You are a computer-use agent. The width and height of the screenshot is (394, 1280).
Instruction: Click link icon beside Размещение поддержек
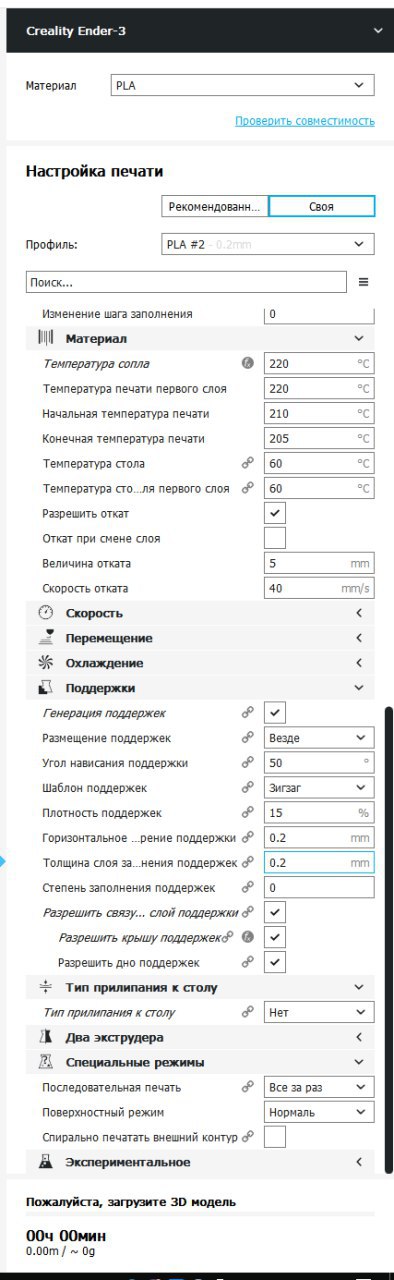click(247, 738)
